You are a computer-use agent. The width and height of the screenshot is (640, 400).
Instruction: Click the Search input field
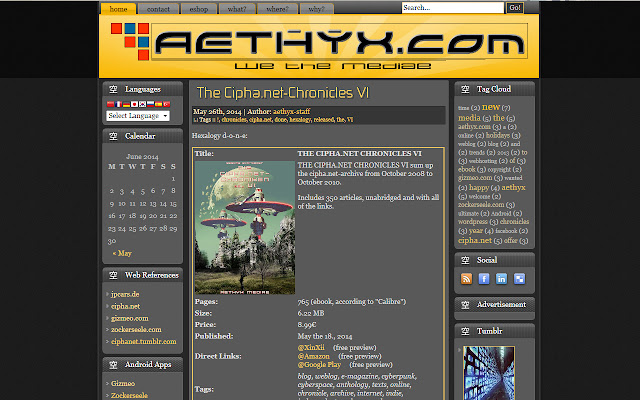coord(453,7)
